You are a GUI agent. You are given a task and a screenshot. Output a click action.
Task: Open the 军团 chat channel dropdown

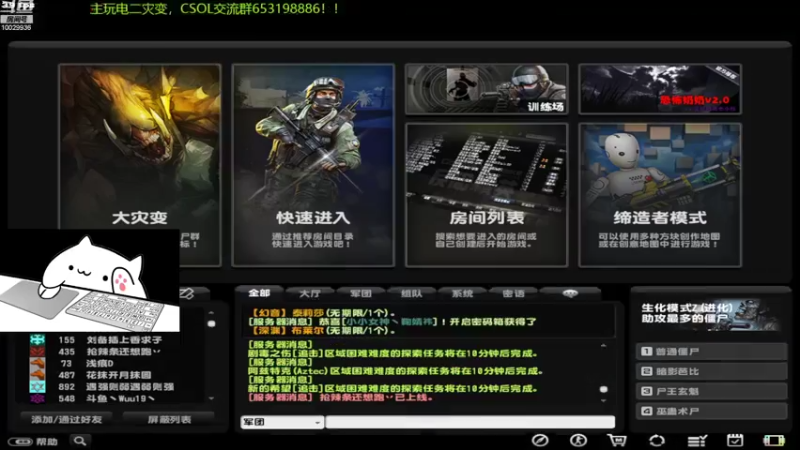click(x=282, y=422)
